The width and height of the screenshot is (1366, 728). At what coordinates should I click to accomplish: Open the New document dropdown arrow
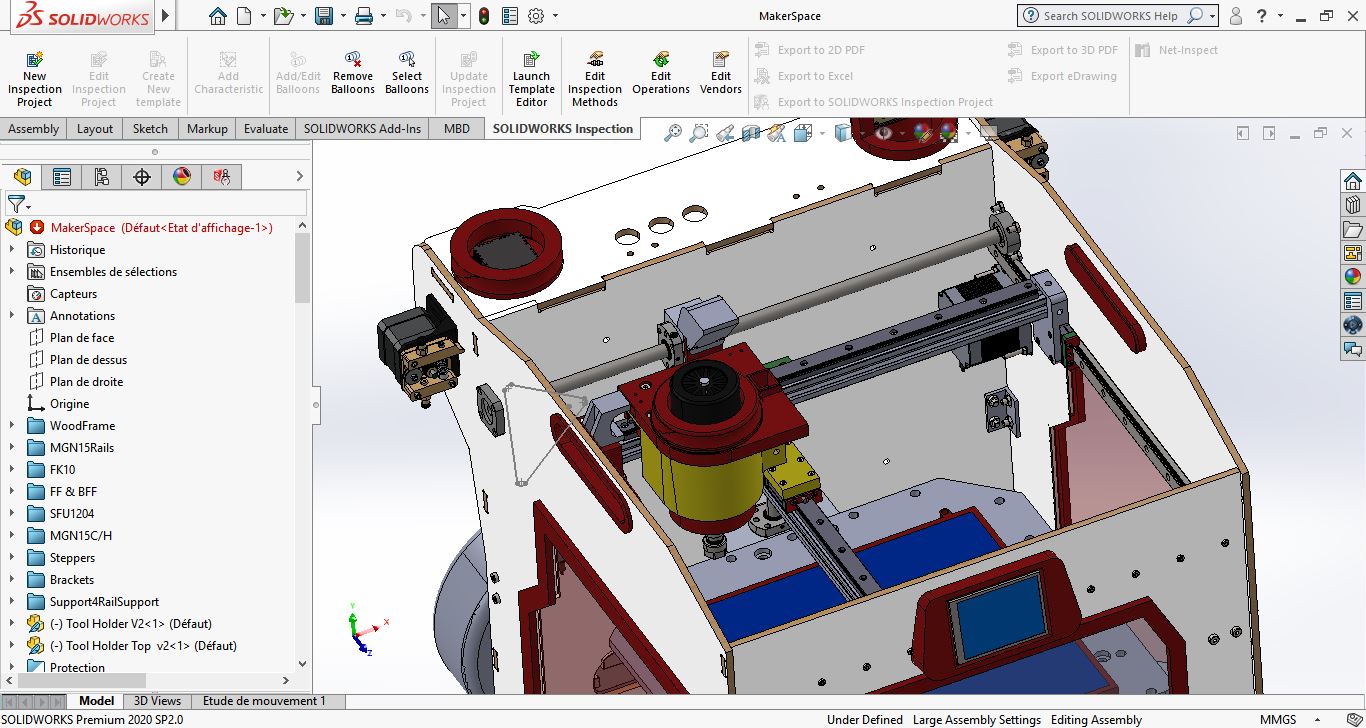click(x=262, y=16)
